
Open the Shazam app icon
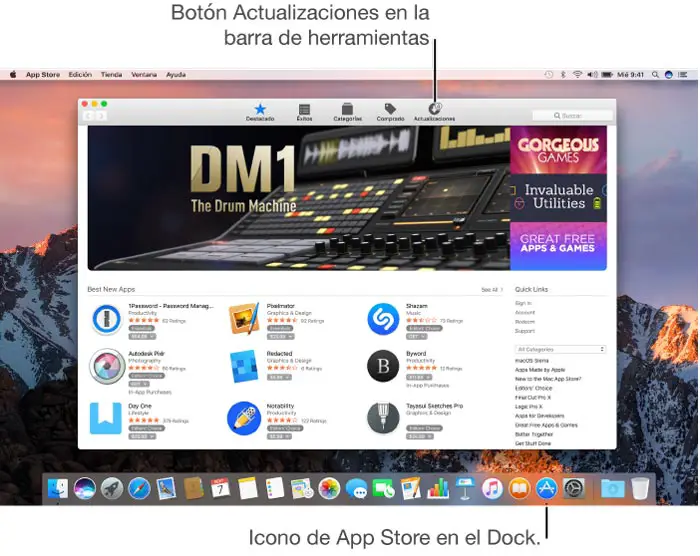383,319
